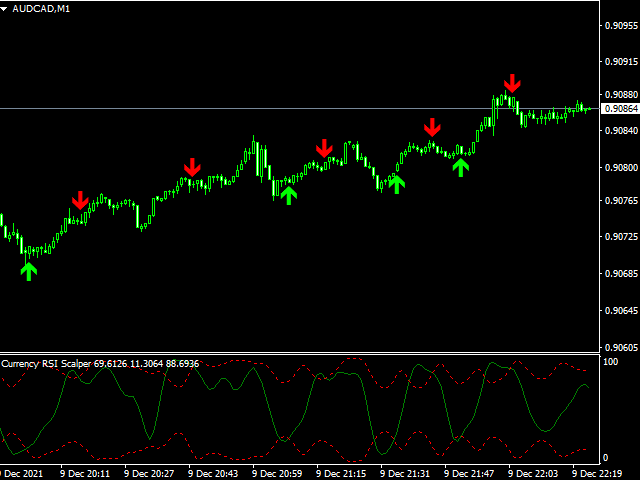Viewport: 640px width, 480px height.
Task: Click the 100 level on the indicator scale
Action: (x=610, y=359)
